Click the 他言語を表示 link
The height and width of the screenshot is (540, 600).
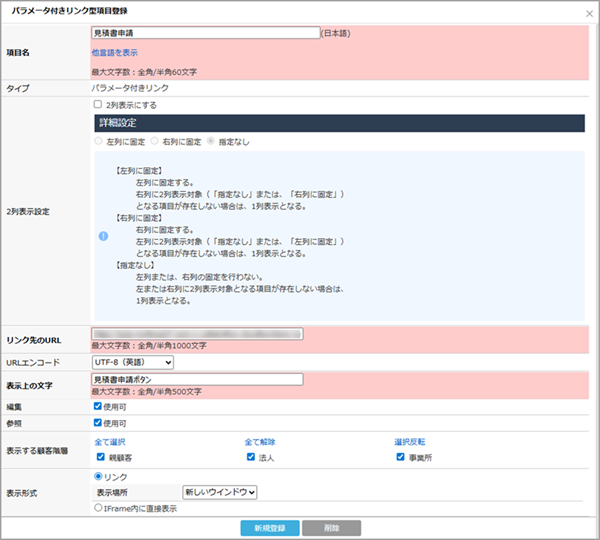point(115,52)
